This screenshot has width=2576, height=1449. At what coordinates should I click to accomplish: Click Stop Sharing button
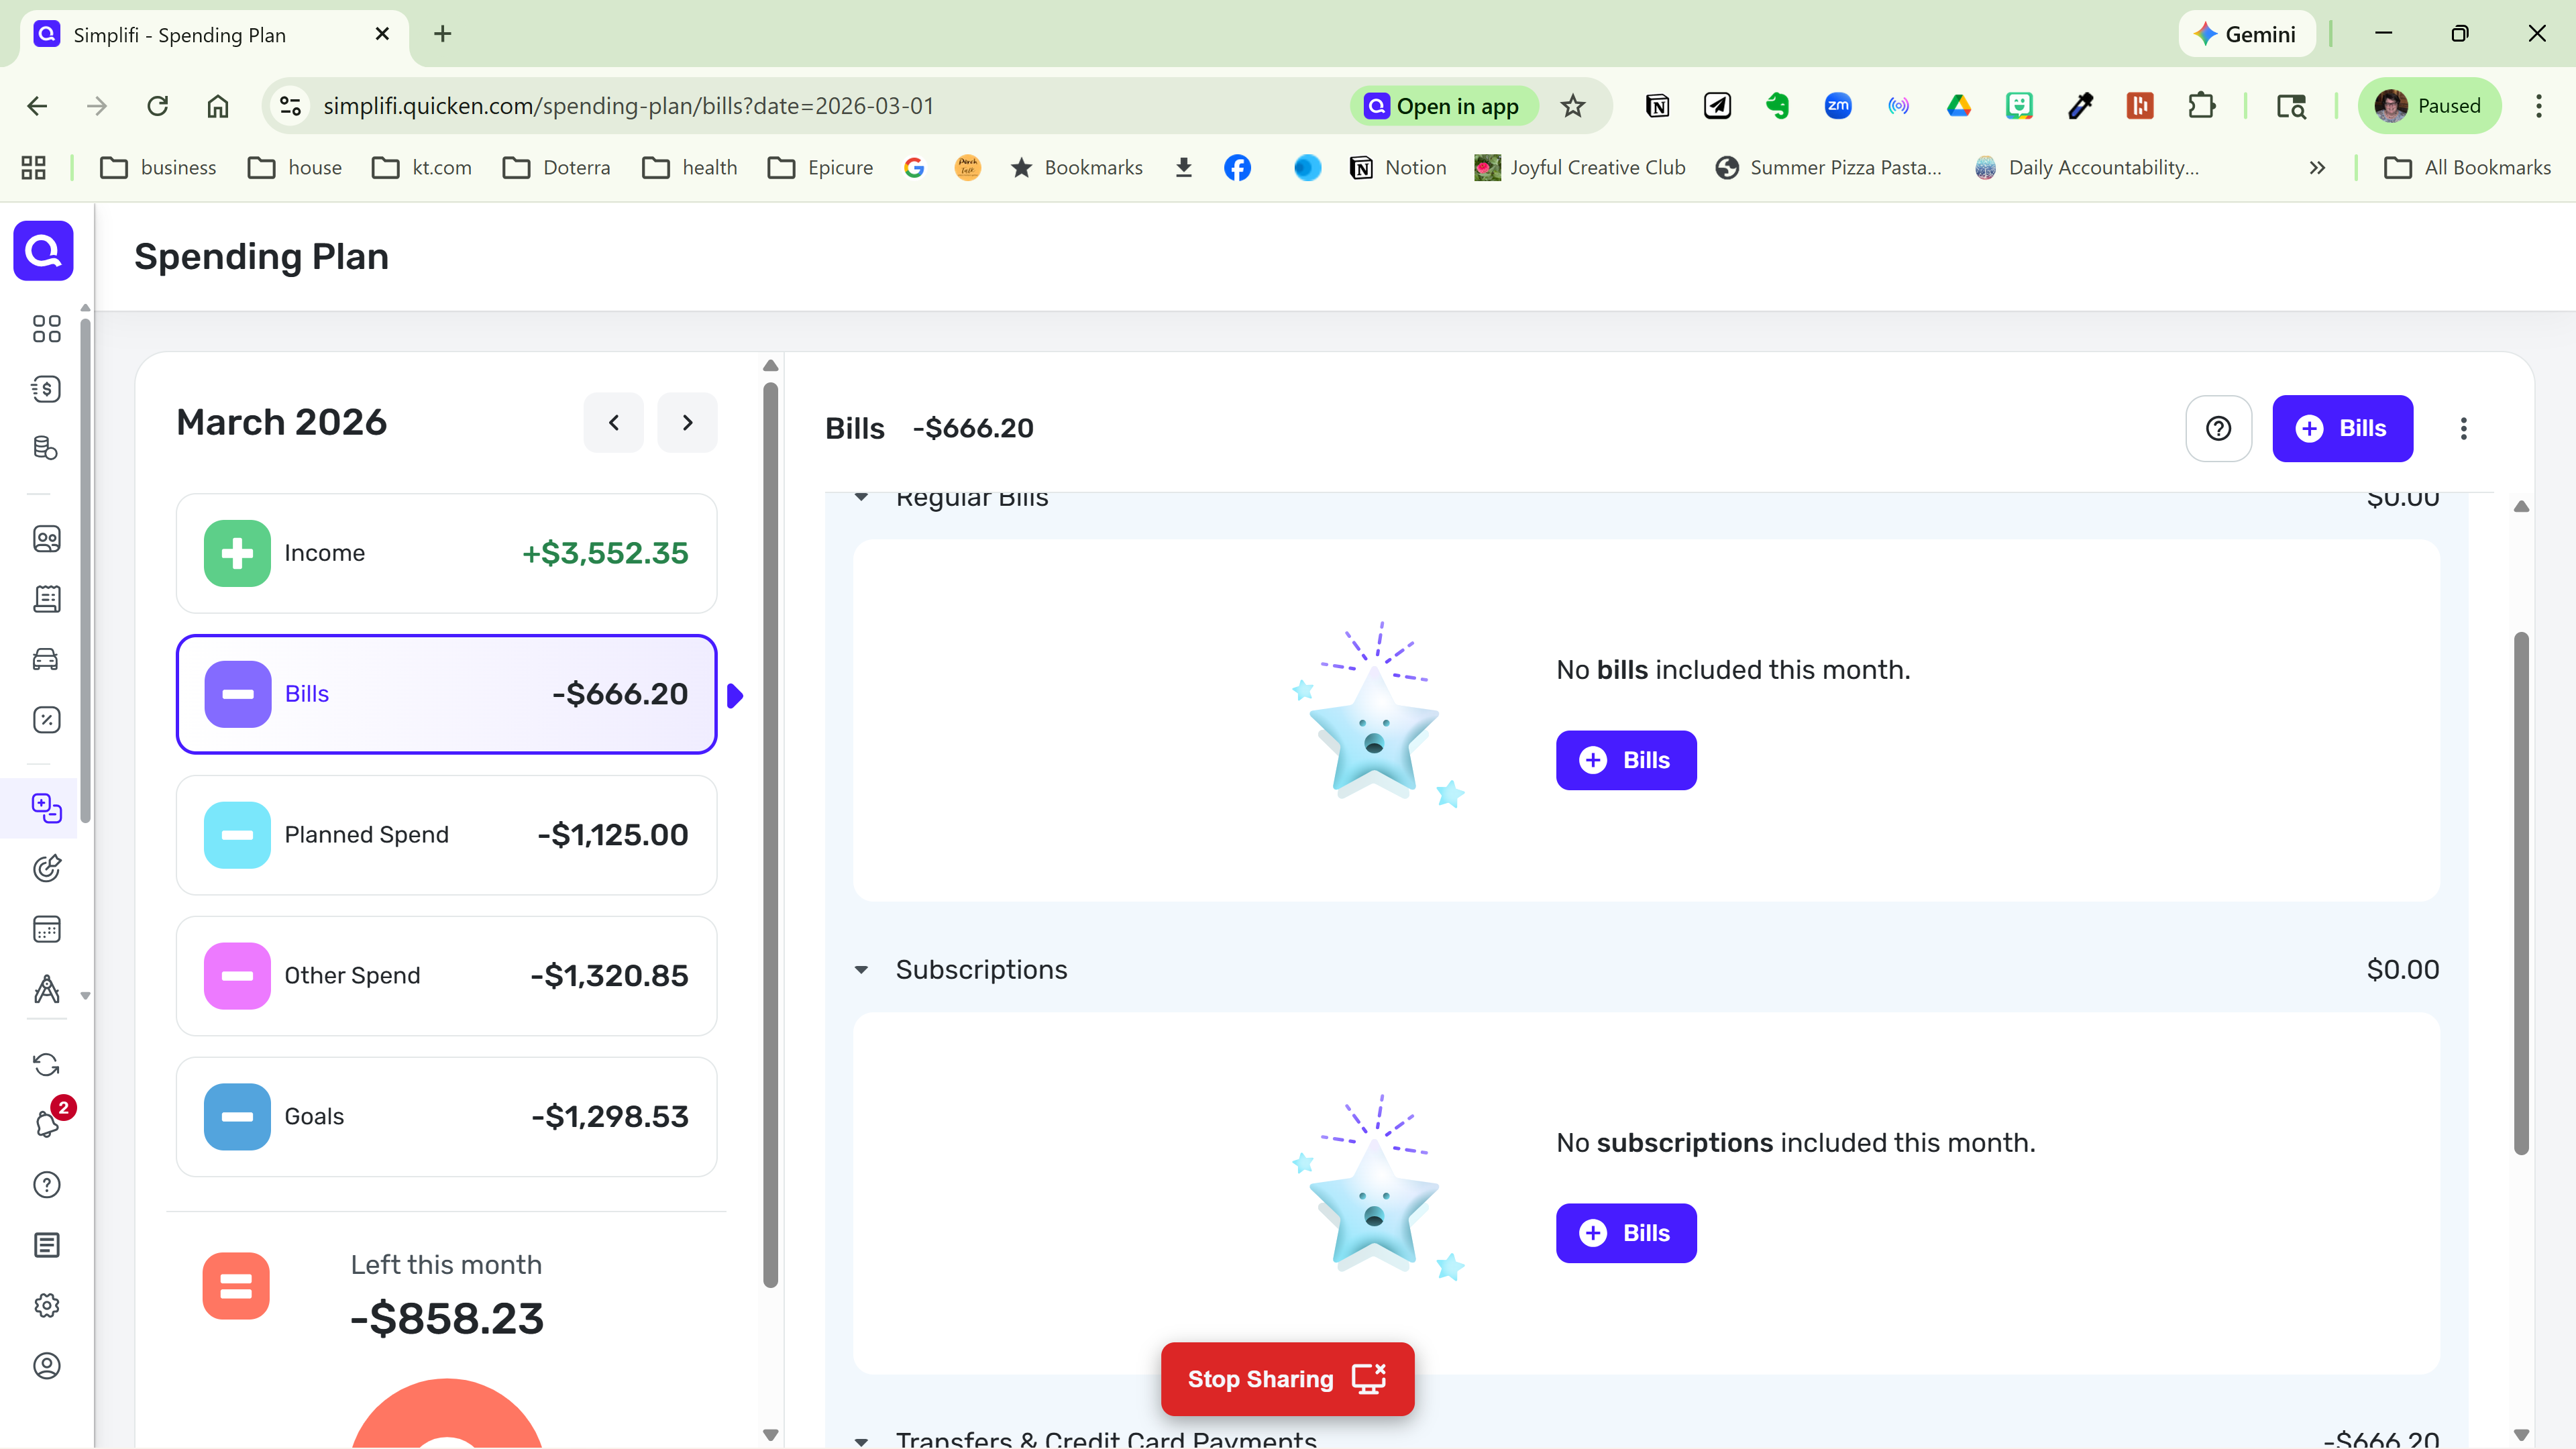pos(1286,1379)
